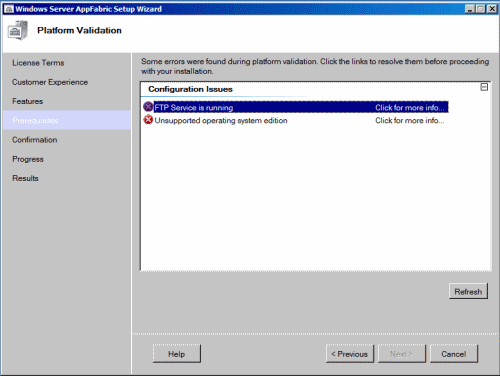The width and height of the screenshot is (500, 376).
Task: Select the License Terms step
Action: [38, 63]
